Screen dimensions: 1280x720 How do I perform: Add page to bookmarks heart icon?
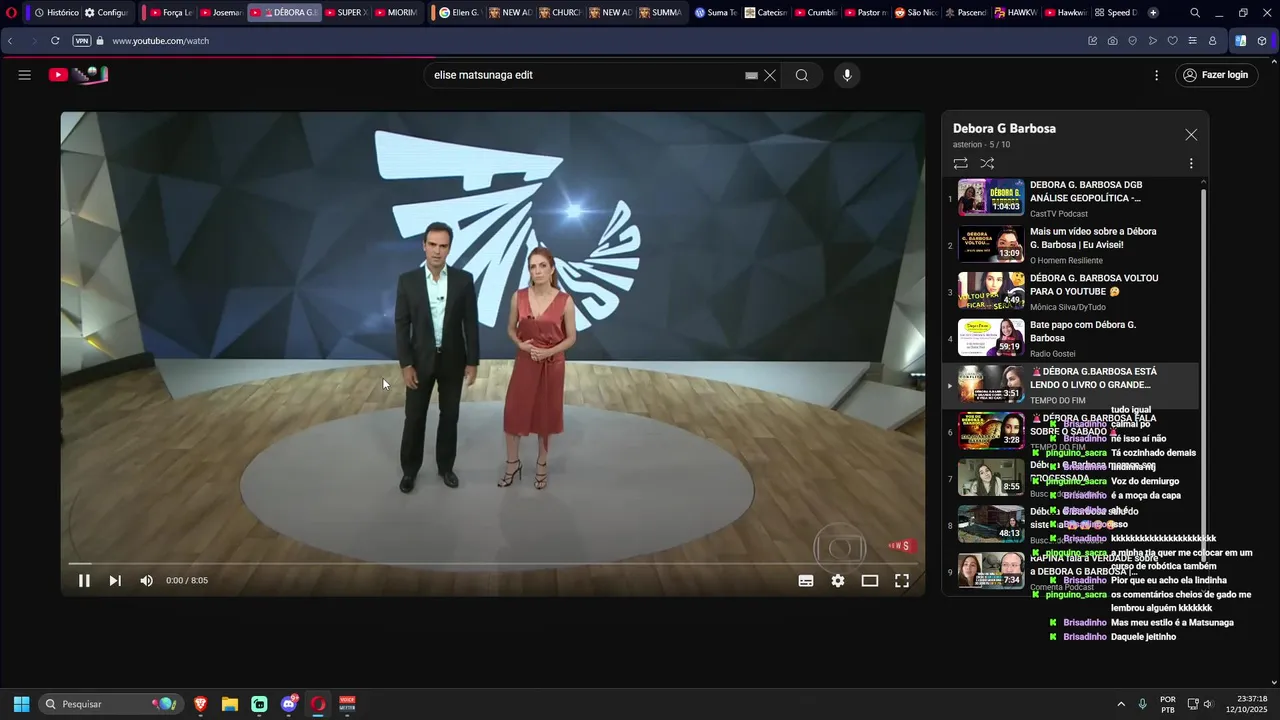point(1173,41)
